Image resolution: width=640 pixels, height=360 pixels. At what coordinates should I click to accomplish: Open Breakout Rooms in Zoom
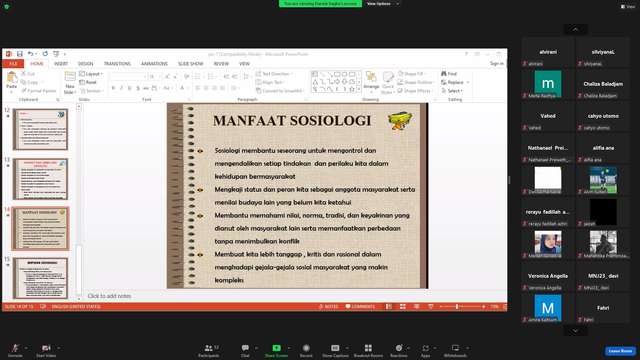pos(368,351)
